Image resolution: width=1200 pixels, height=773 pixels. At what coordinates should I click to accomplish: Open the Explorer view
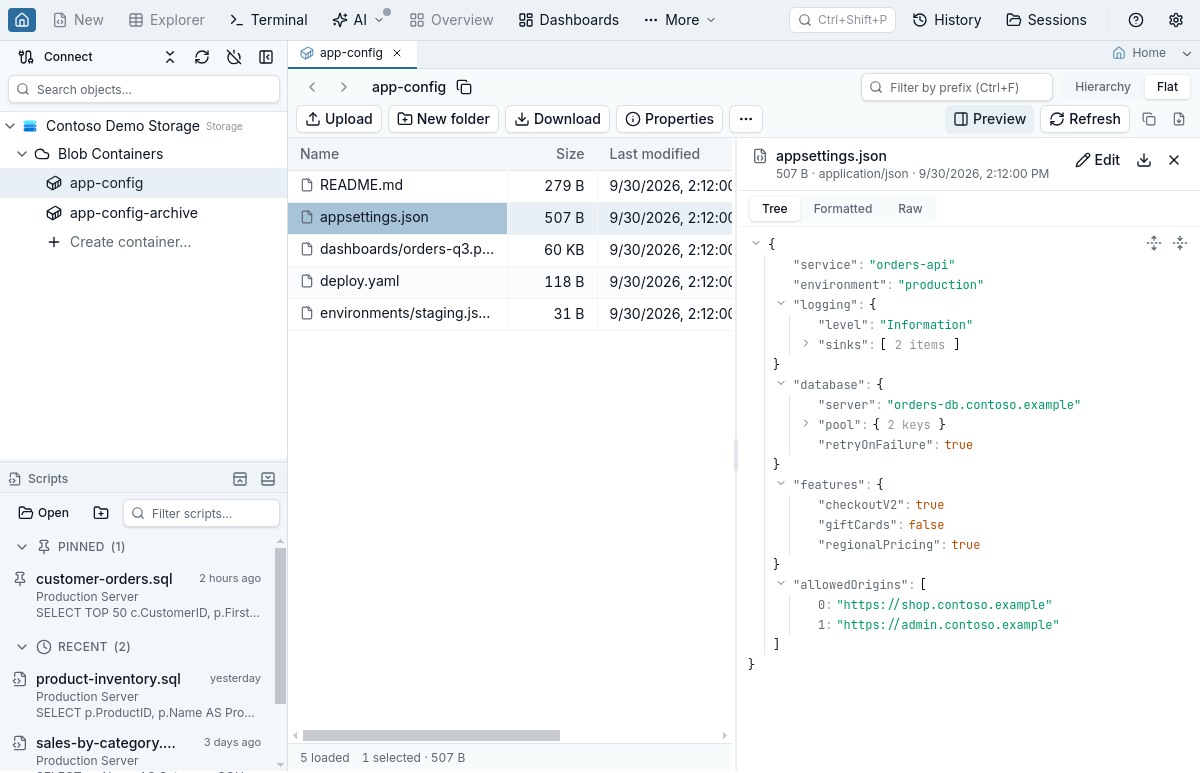tap(167, 20)
